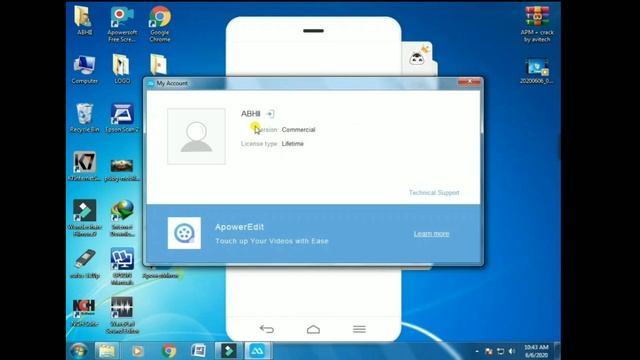Select the Recycle Bin icon
This screenshot has width=640, height=360.
tap(84, 118)
